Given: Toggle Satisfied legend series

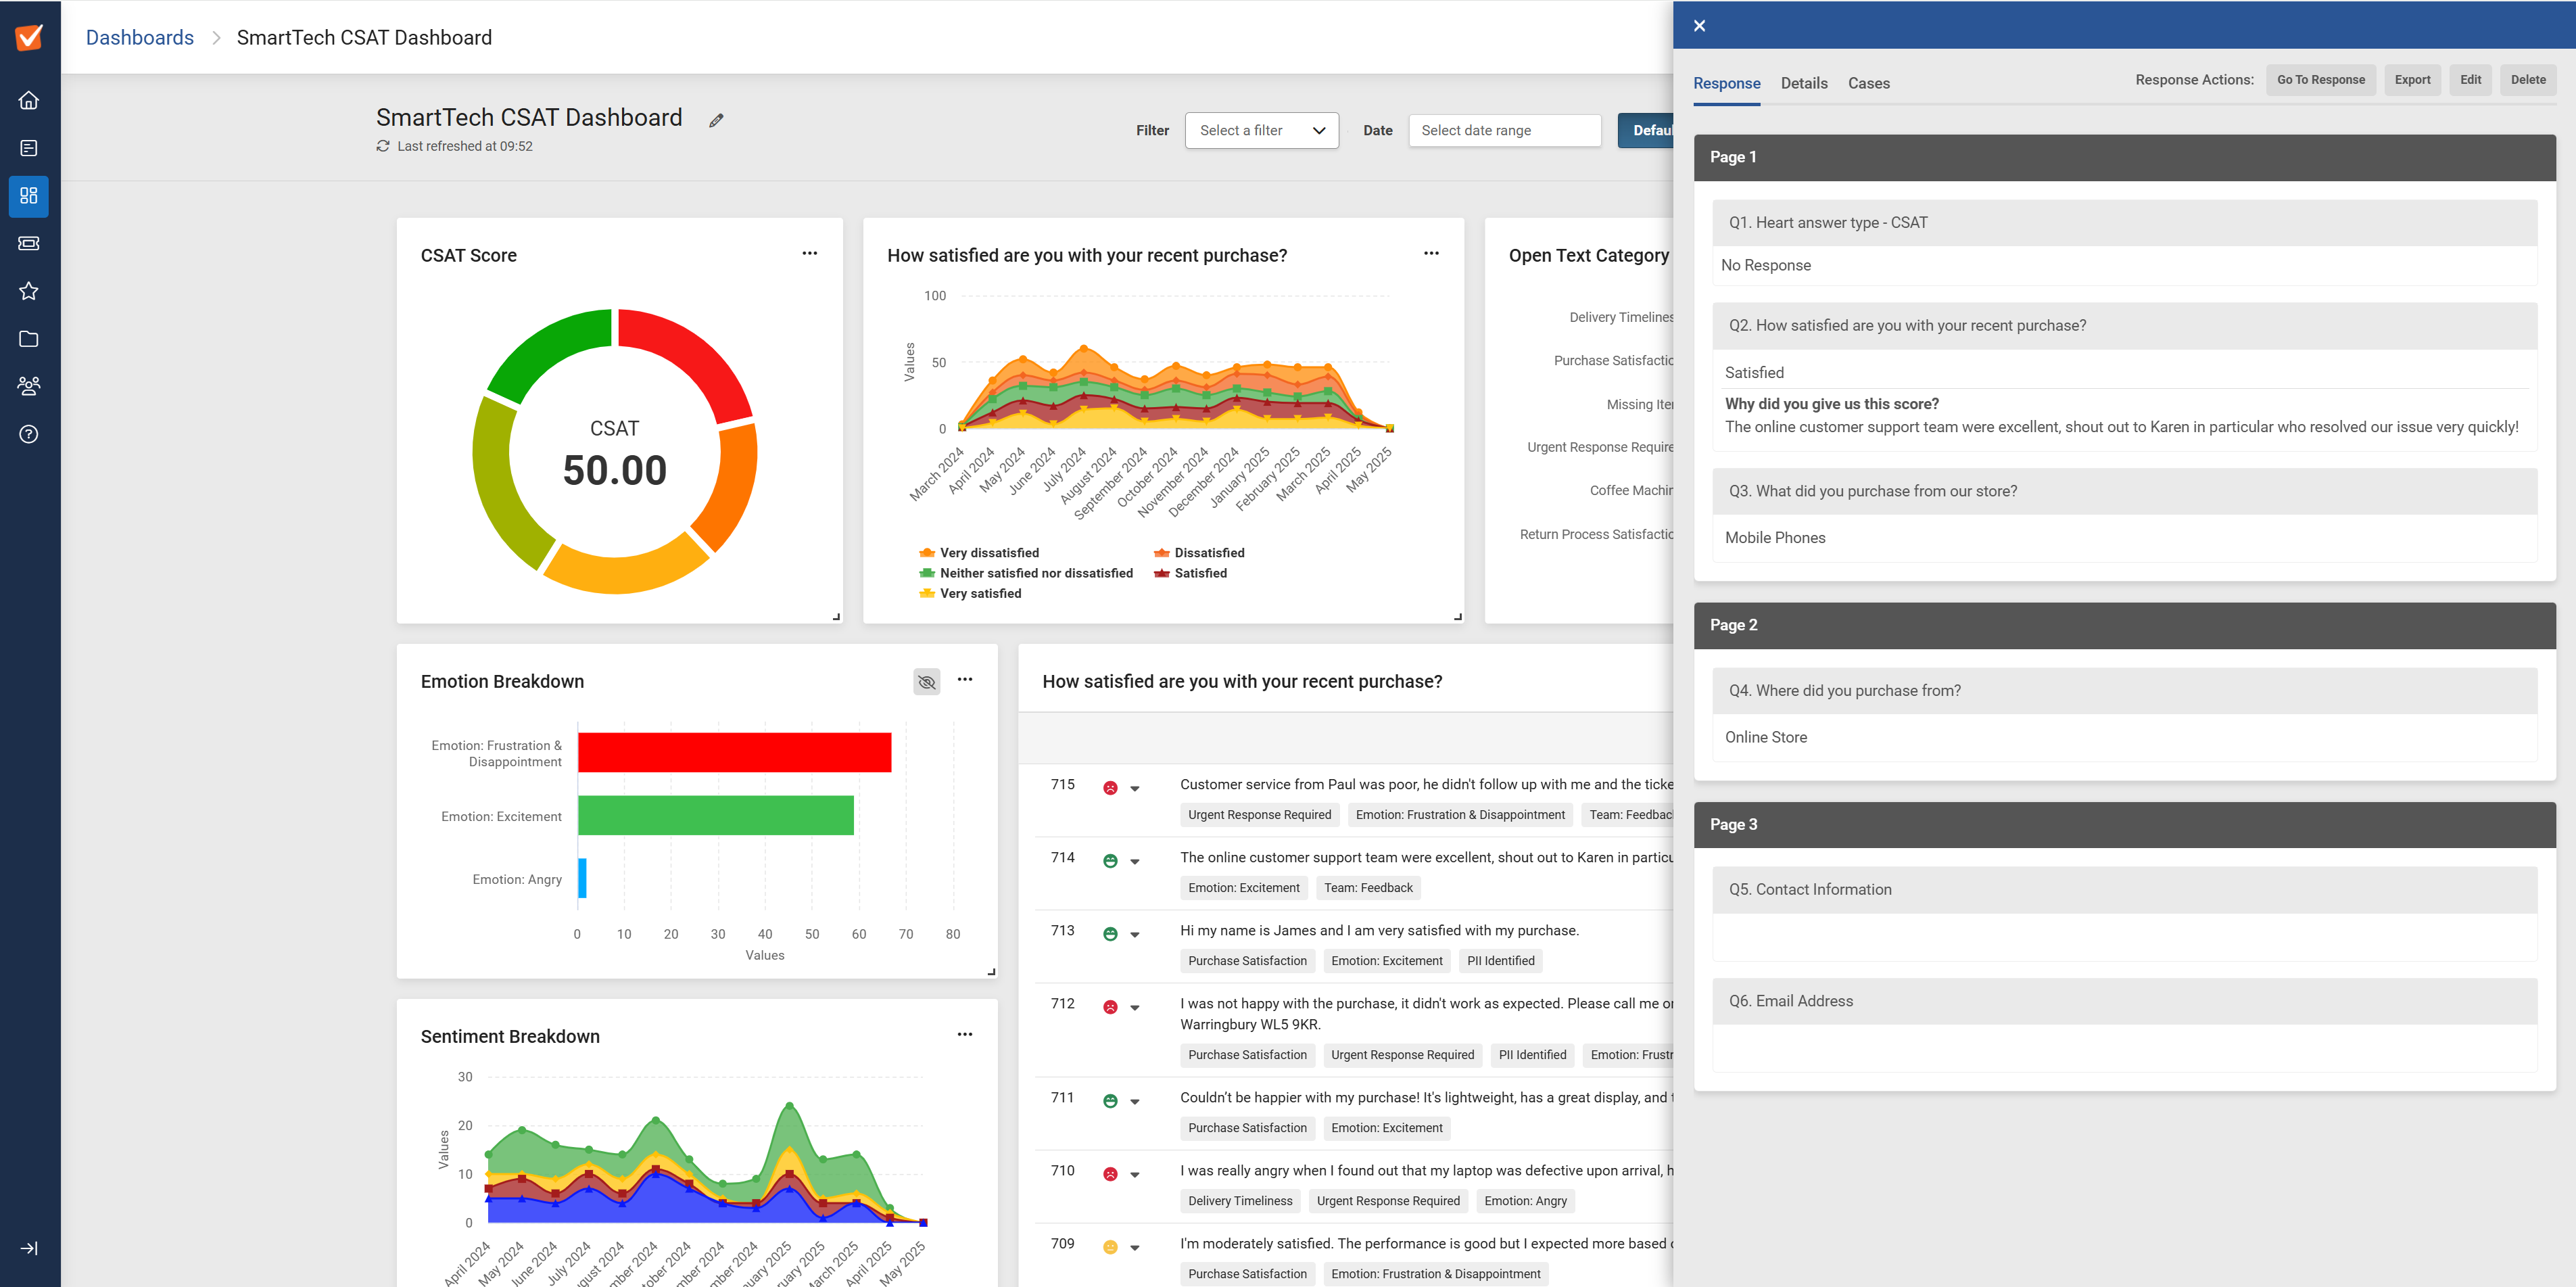Looking at the screenshot, I should [1190, 573].
